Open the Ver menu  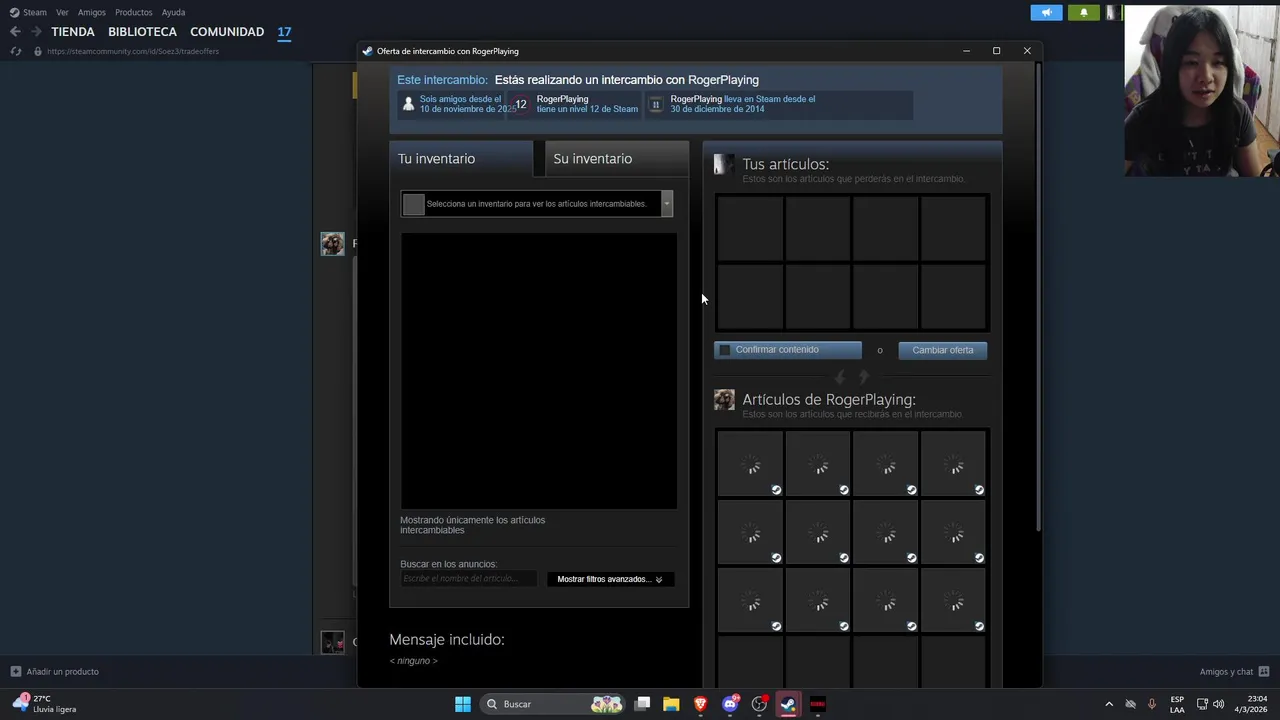[62, 12]
